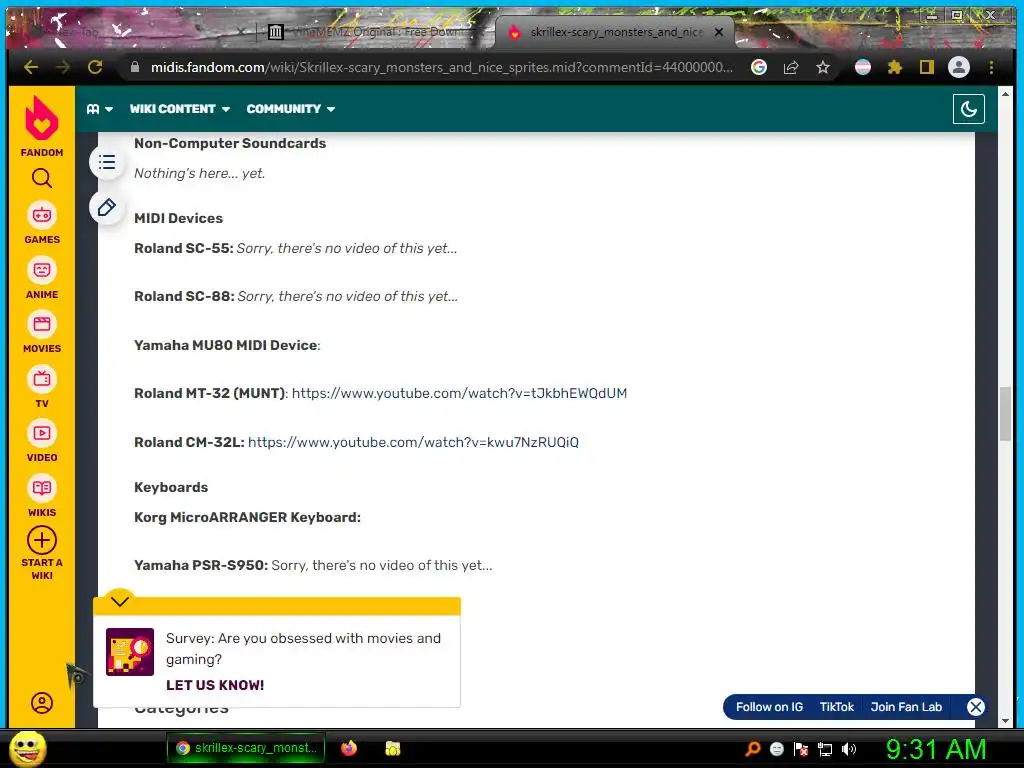Click the 'Non-Computer Soundcards' heading
This screenshot has height=768, width=1024.
(230, 143)
